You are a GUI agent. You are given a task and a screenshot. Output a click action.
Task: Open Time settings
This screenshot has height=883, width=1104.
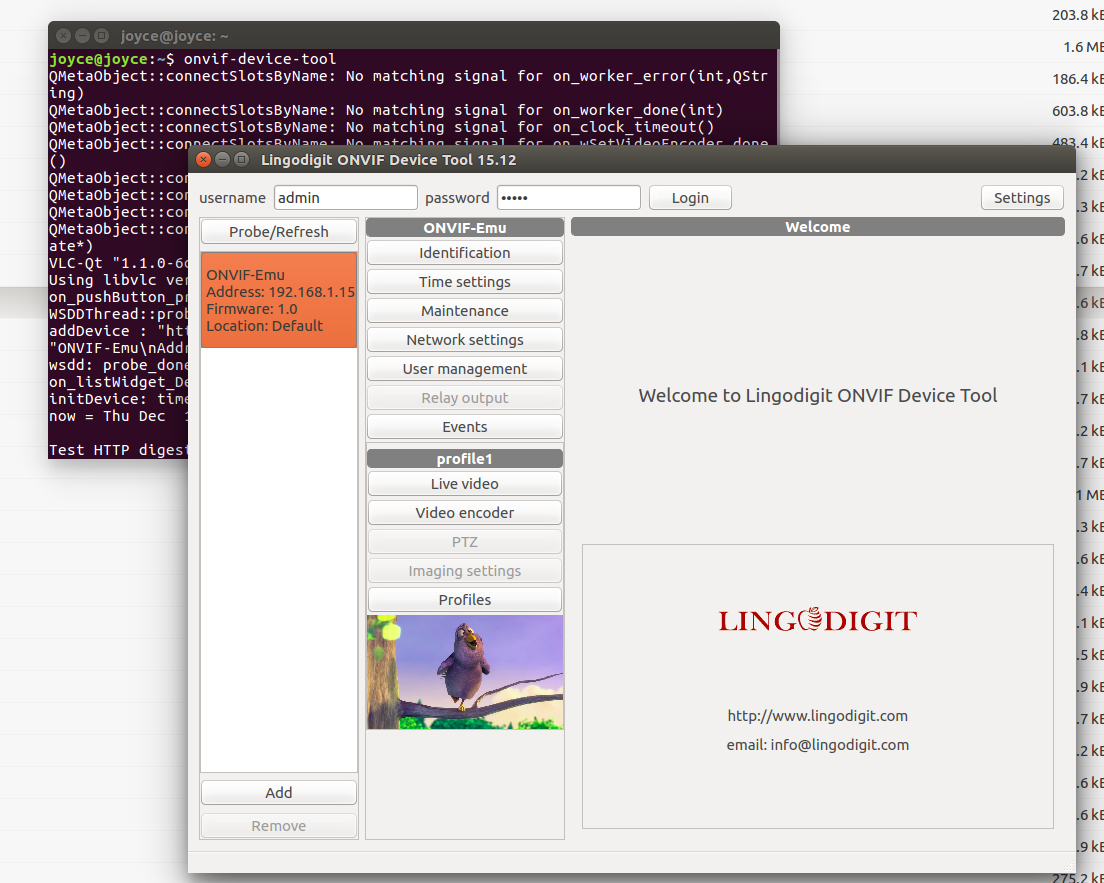pos(465,282)
